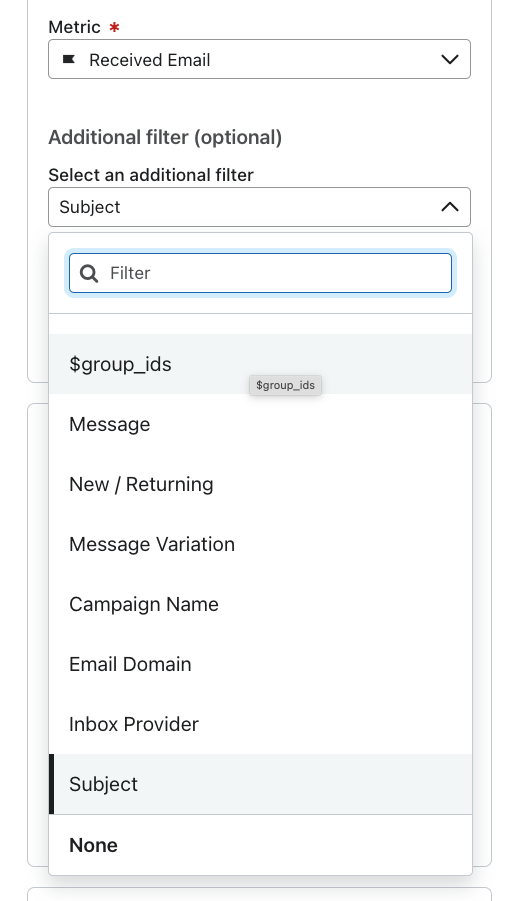Screen dimensions: 519x901
Task: Choose Inbox Provider from the list
Action: 260,724
